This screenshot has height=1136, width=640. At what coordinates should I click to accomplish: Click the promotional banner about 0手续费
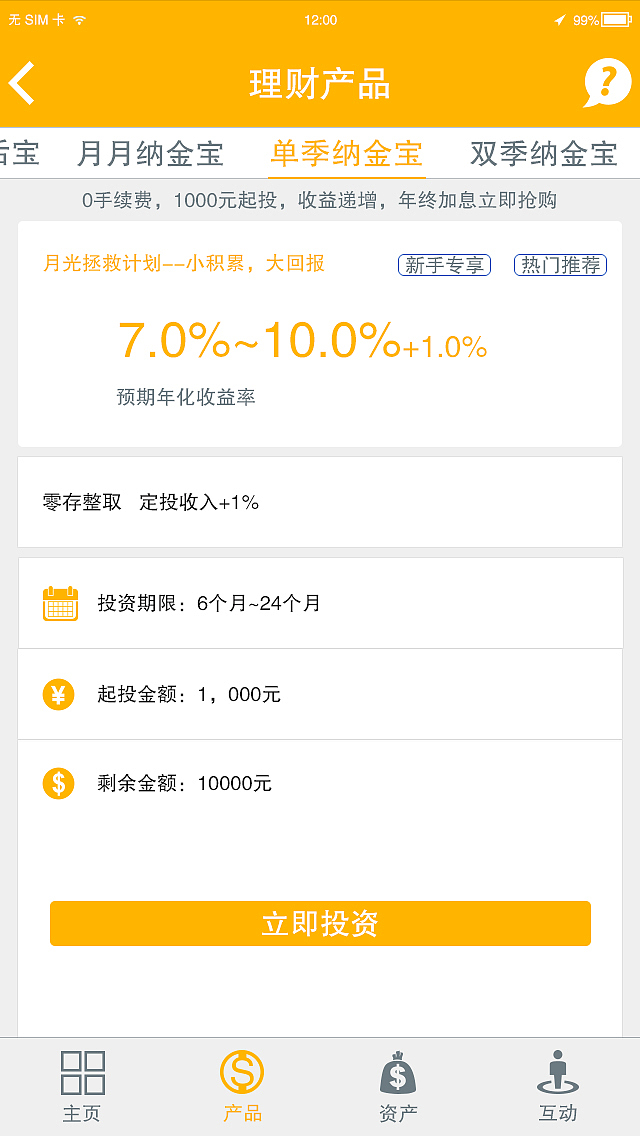click(x=320, y=201)
